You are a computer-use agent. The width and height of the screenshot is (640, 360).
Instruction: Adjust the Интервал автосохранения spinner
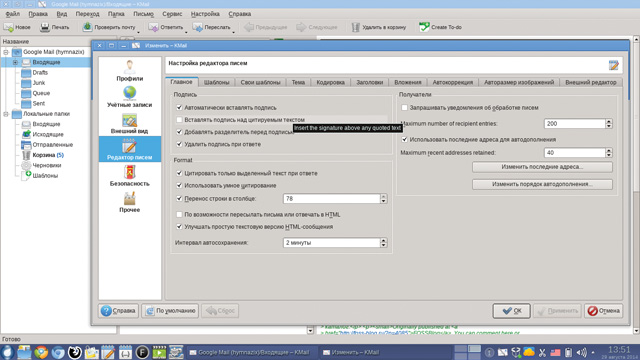383,243
